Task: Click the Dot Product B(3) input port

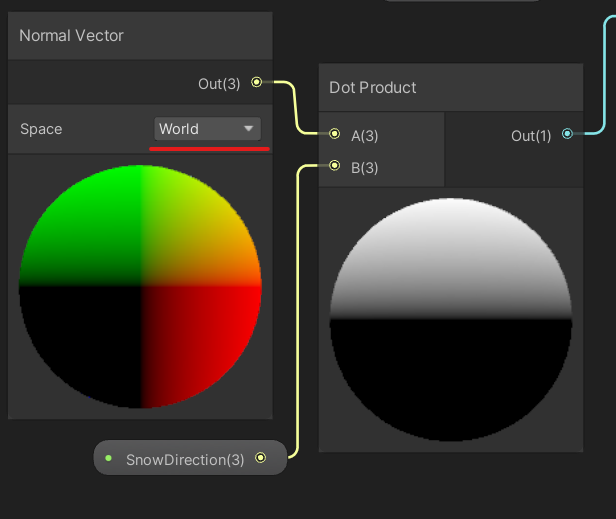Action: point(334,165)
